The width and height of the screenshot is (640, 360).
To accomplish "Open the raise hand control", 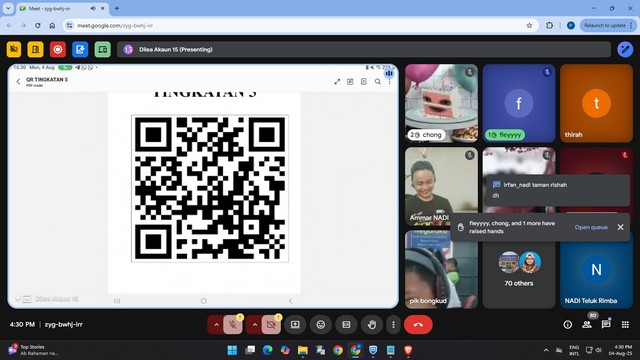I will [x=371, y=325].
